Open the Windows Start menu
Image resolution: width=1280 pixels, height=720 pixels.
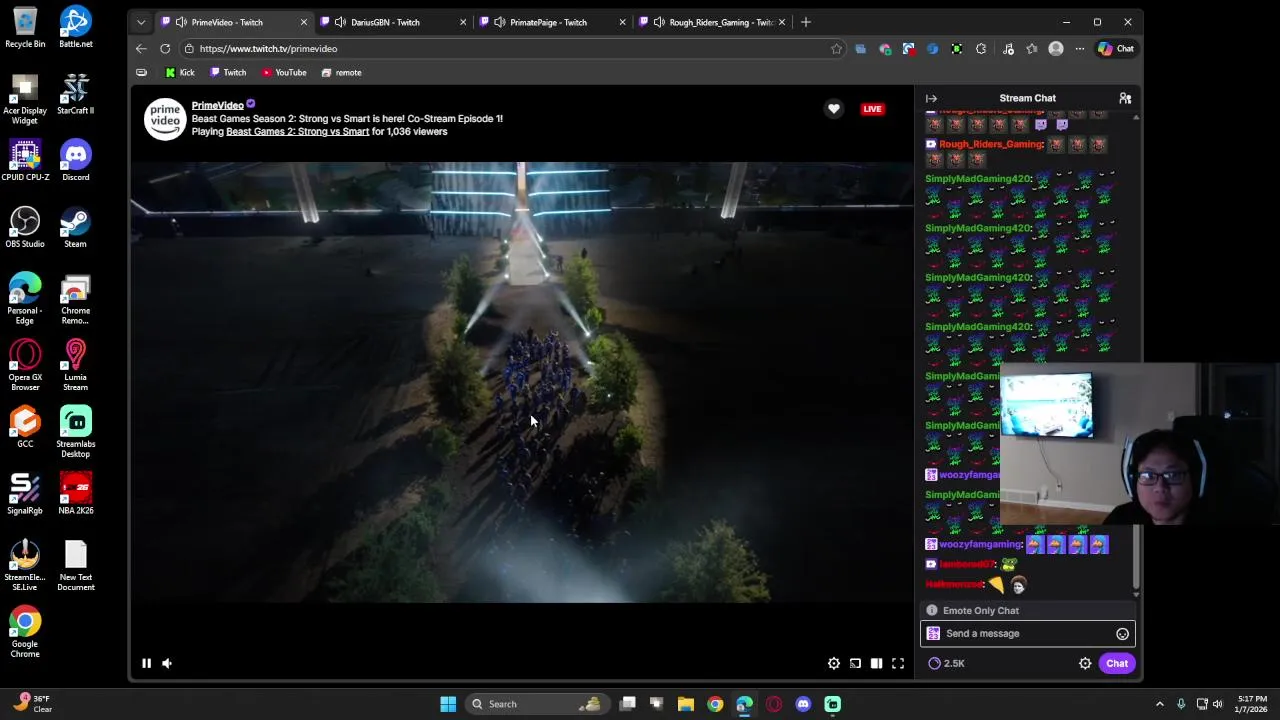(x=448, y=704)
